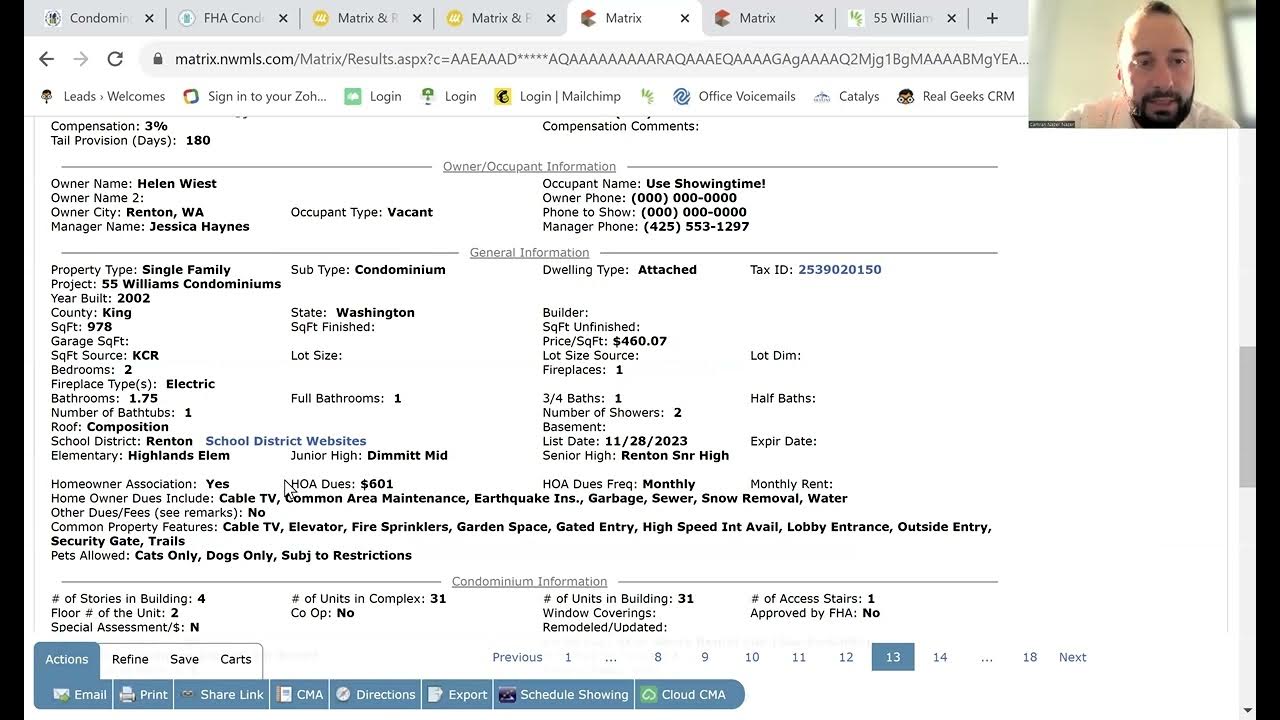Viewport: 1280px width, 720px height.
Task: Click the video call participant thumbnail
Action: coord(1141,64)
